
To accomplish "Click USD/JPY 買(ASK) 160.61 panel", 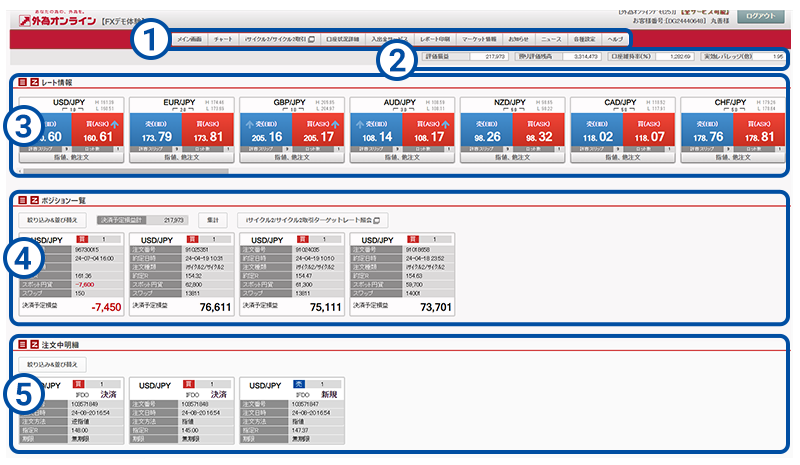I will click(97, 130).
